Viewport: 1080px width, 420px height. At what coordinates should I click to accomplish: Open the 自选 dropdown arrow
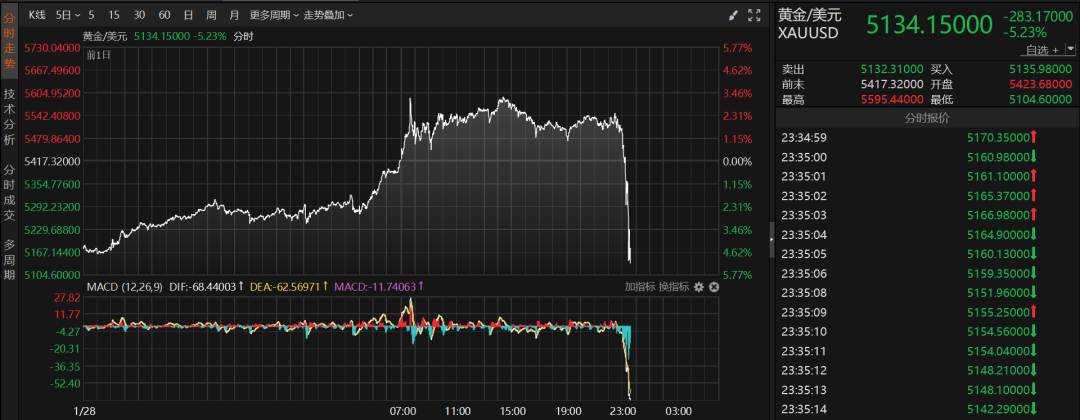pos(1070,49)
